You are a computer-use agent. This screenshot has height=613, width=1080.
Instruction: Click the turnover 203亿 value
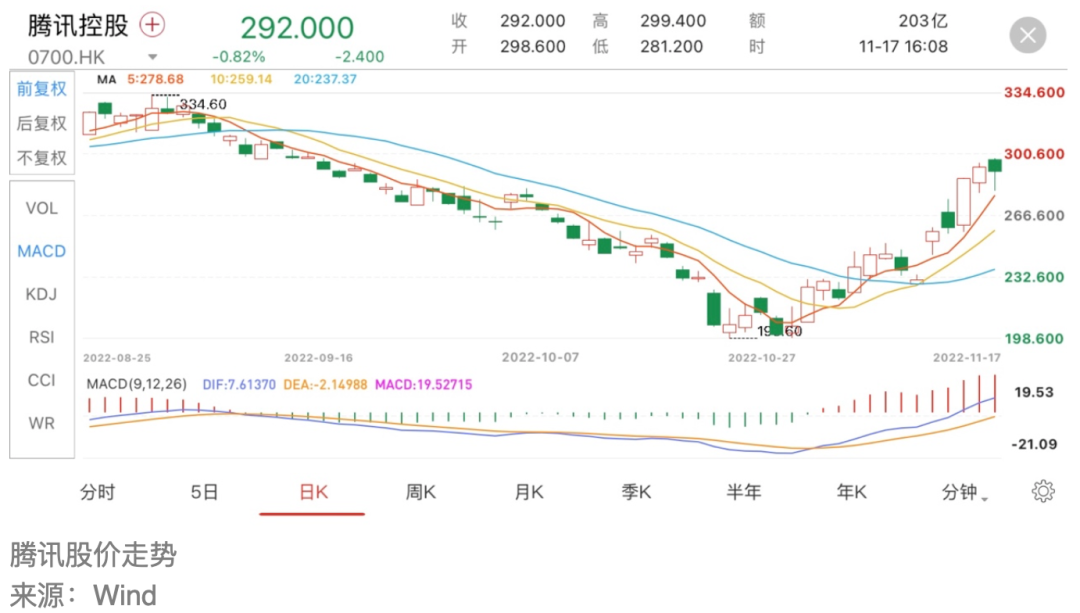tap(923, 21)
